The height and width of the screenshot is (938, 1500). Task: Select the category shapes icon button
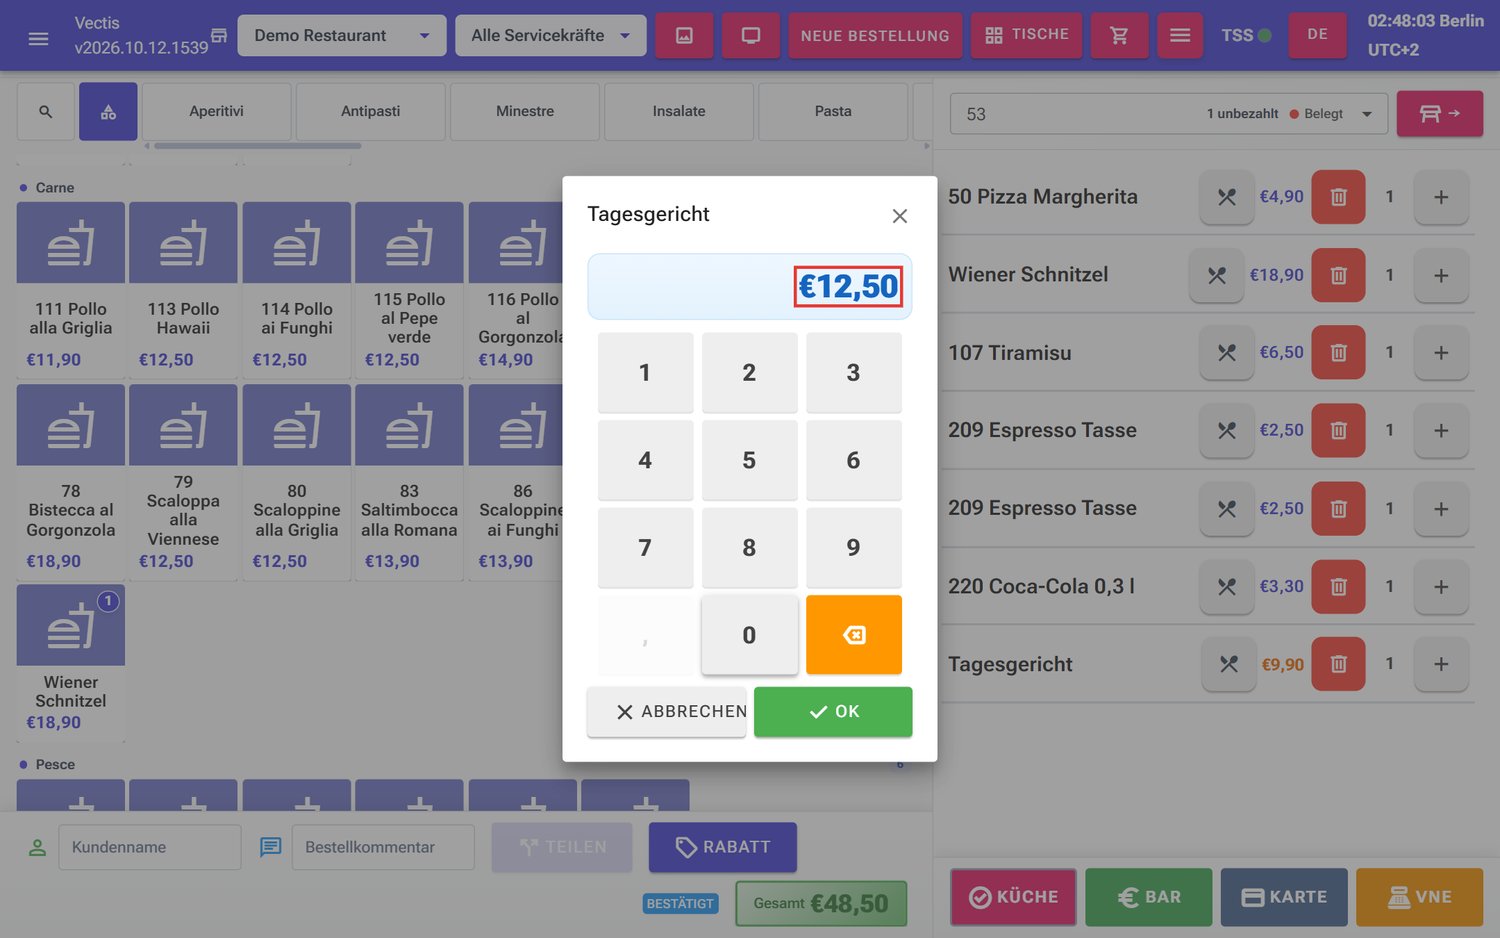(108, 112)
